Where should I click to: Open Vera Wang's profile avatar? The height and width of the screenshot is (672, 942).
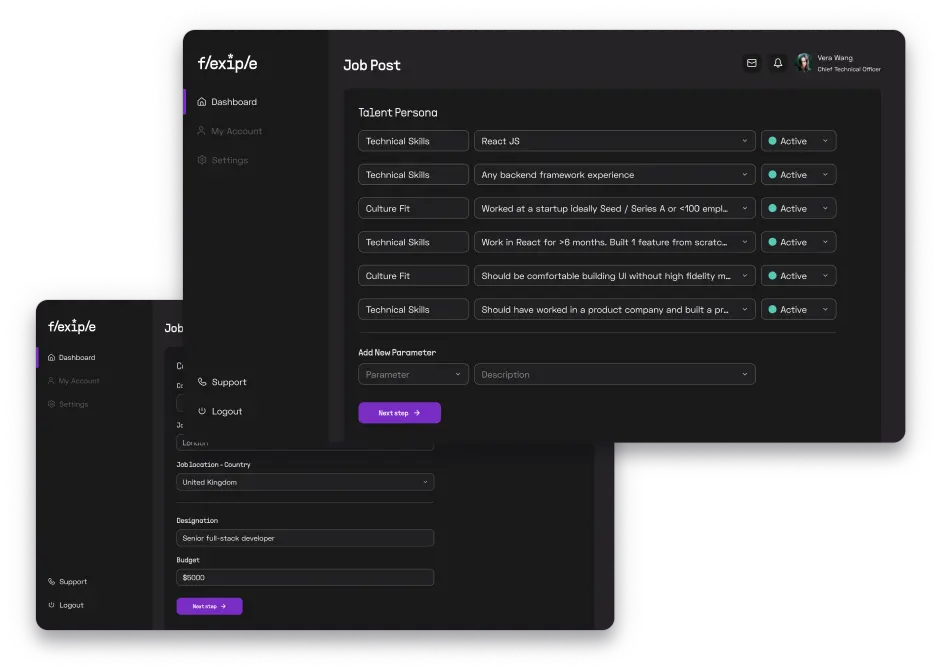(803, 63)
